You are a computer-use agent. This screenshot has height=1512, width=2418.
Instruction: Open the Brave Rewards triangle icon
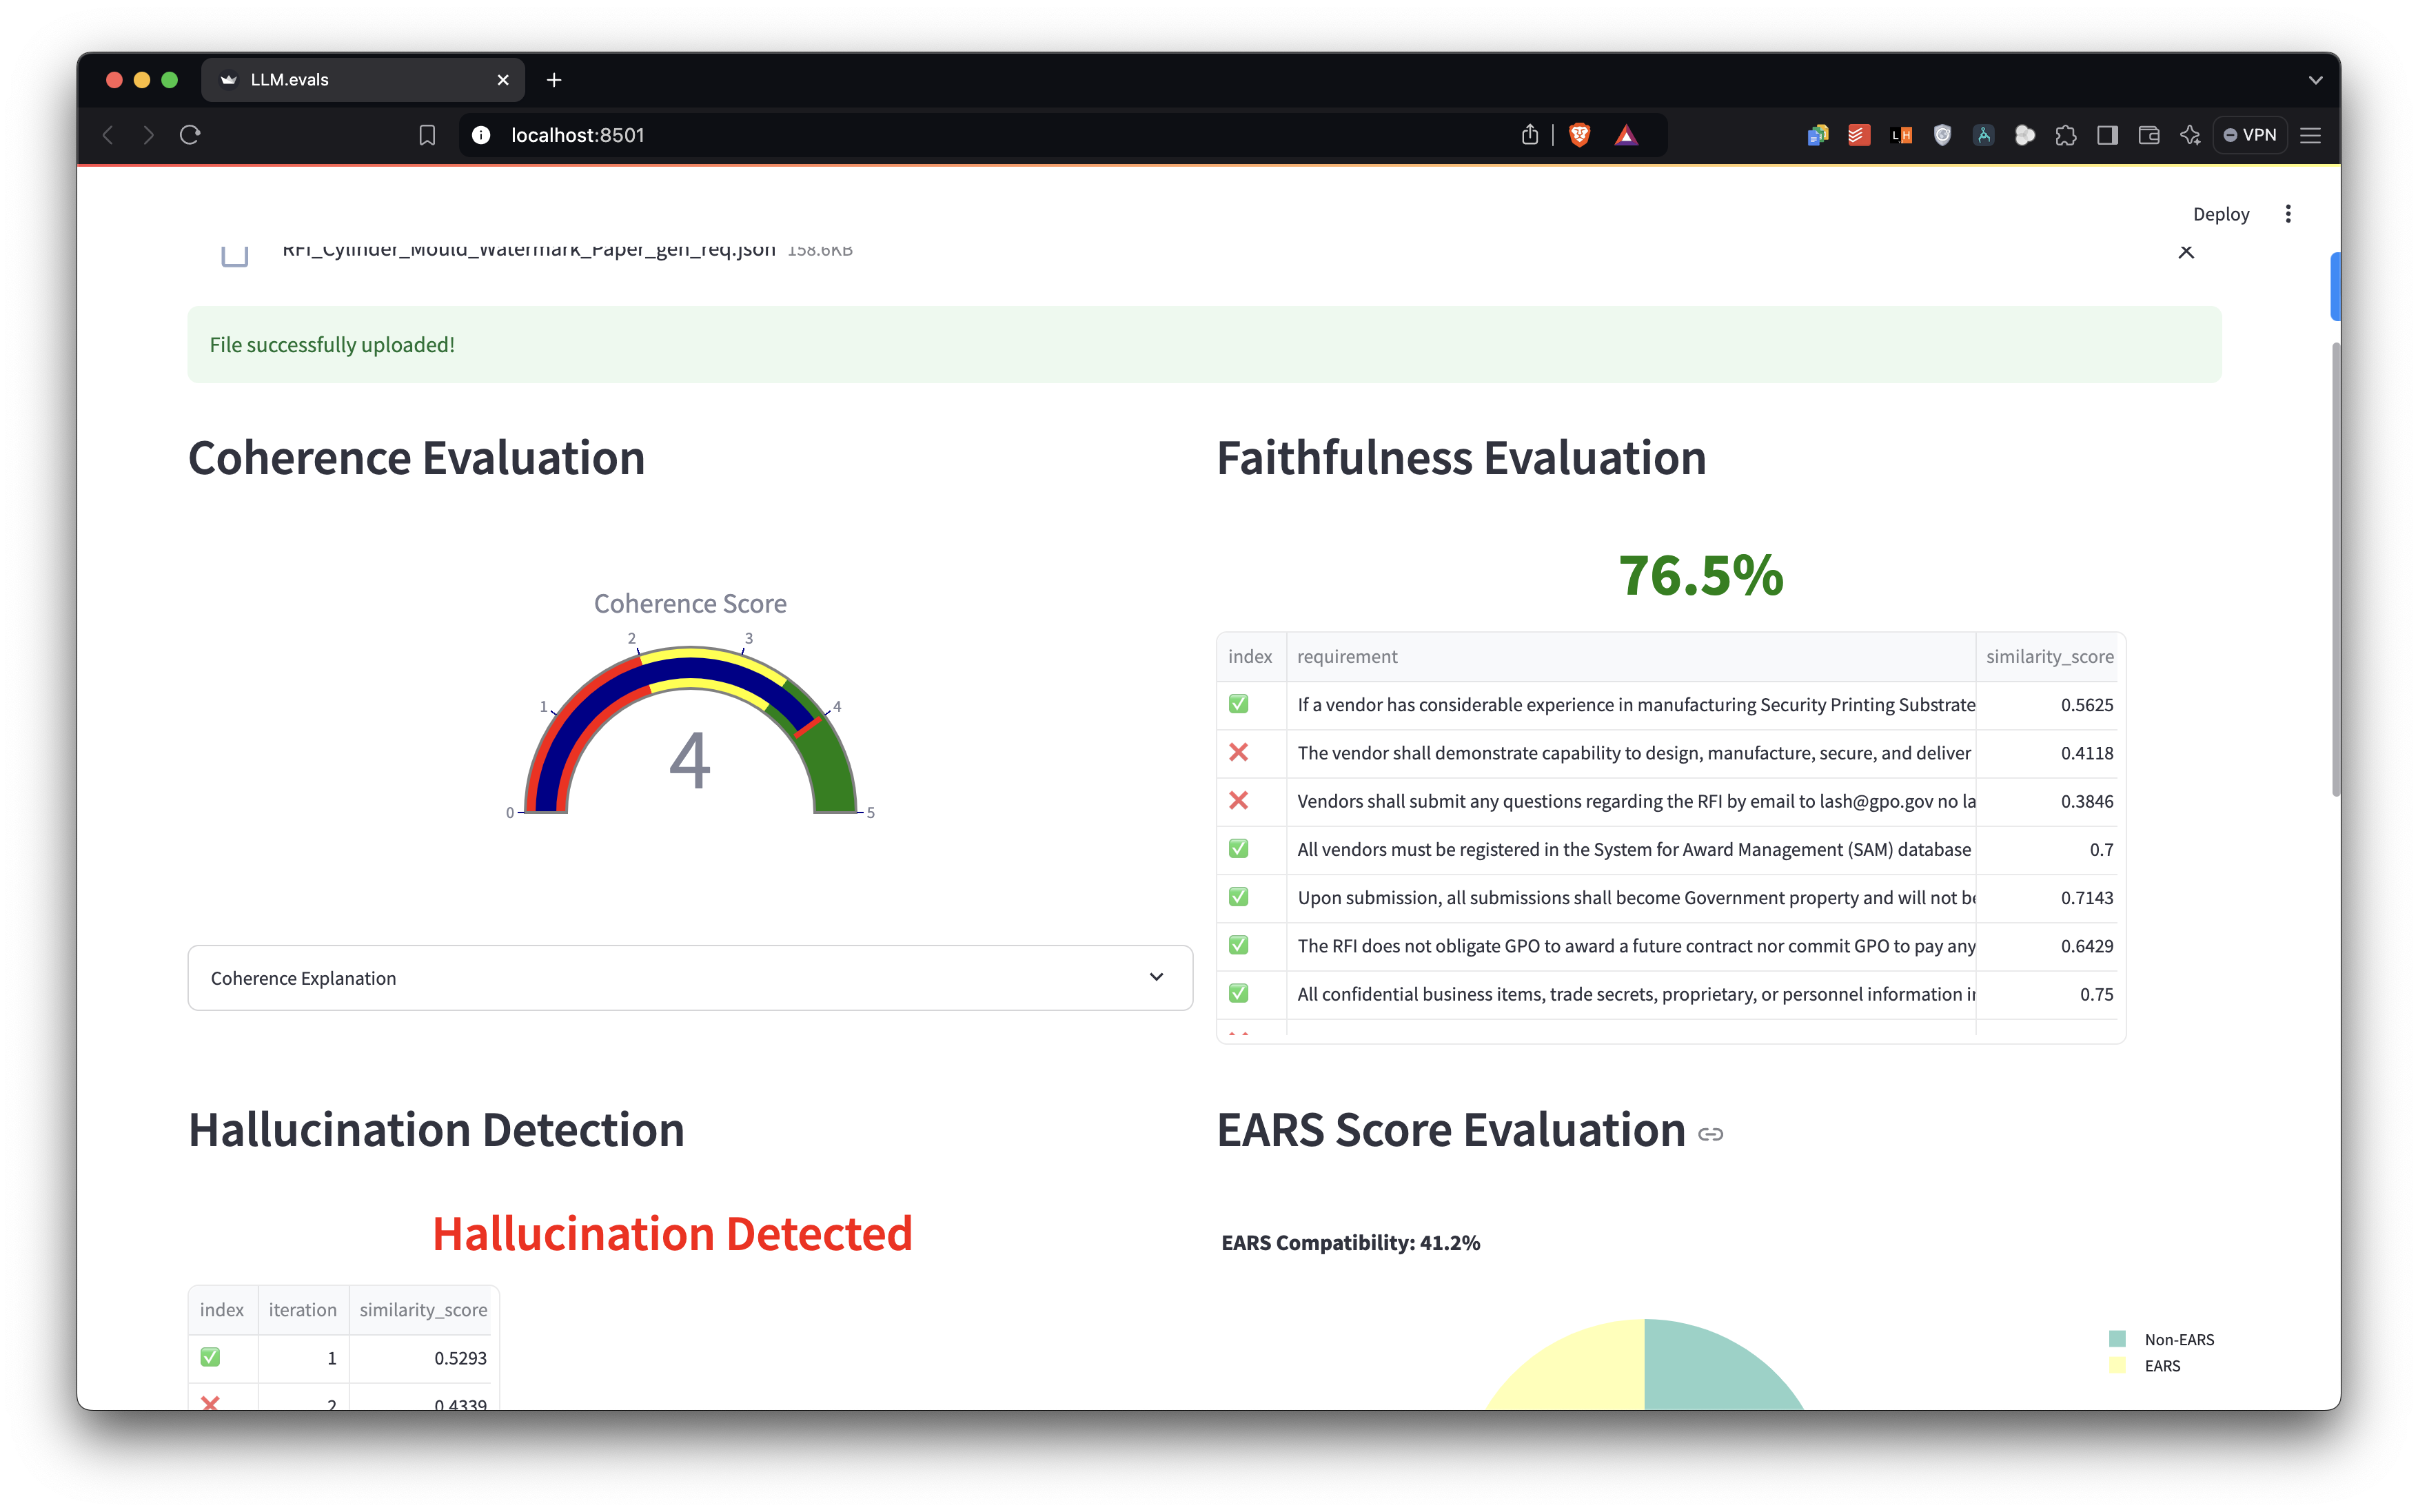pyautogui.click(x=1625, y=135)
